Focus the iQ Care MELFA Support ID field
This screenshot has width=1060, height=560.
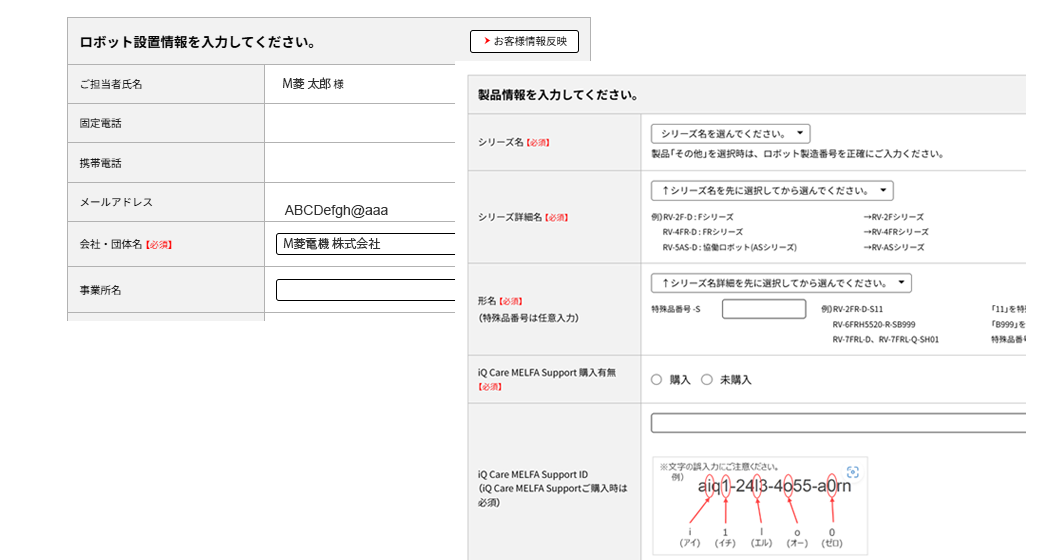[838, 423]
